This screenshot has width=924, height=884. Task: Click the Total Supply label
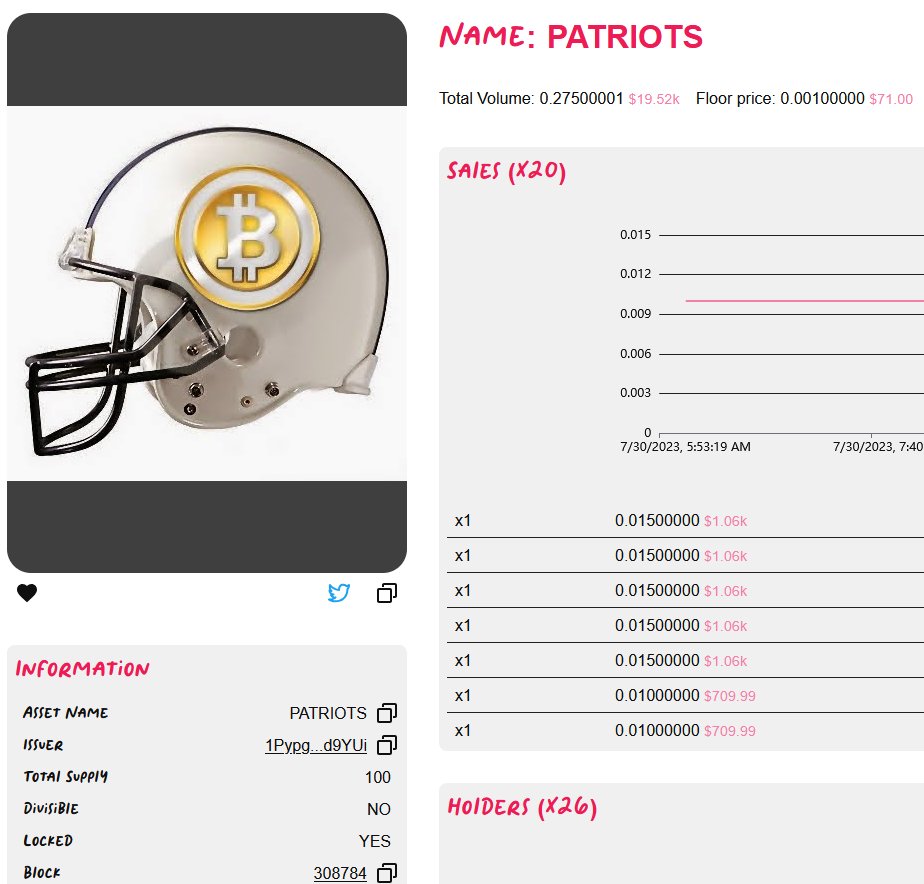[x=65, y=777]
